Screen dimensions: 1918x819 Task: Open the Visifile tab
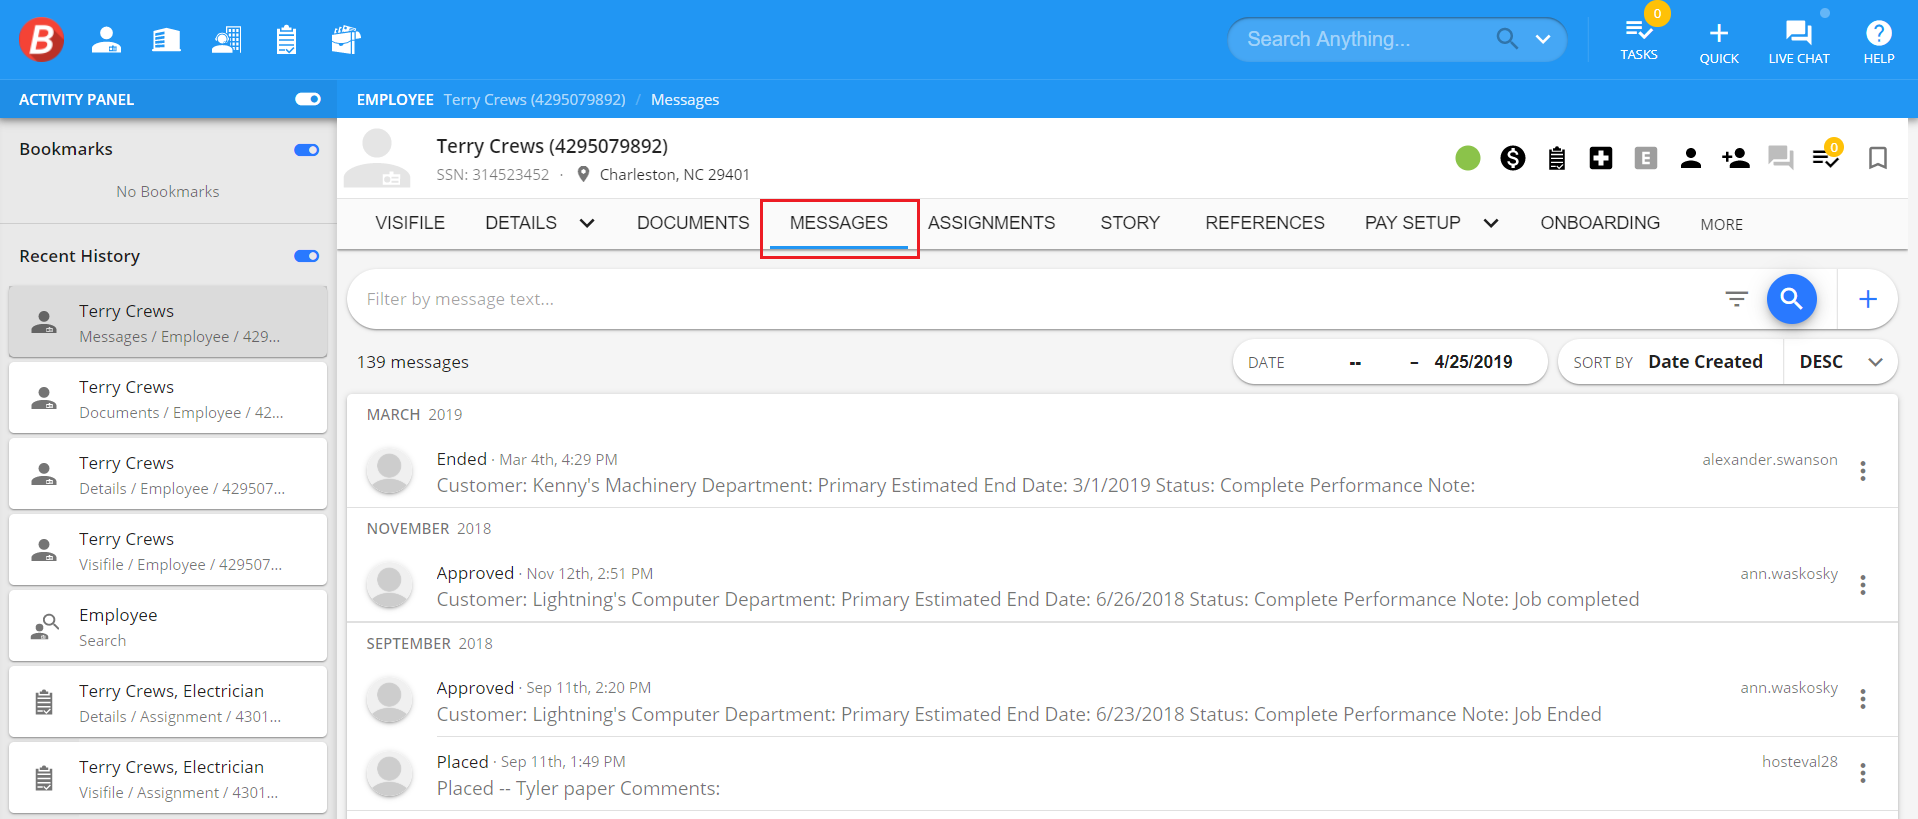point(410,223)
